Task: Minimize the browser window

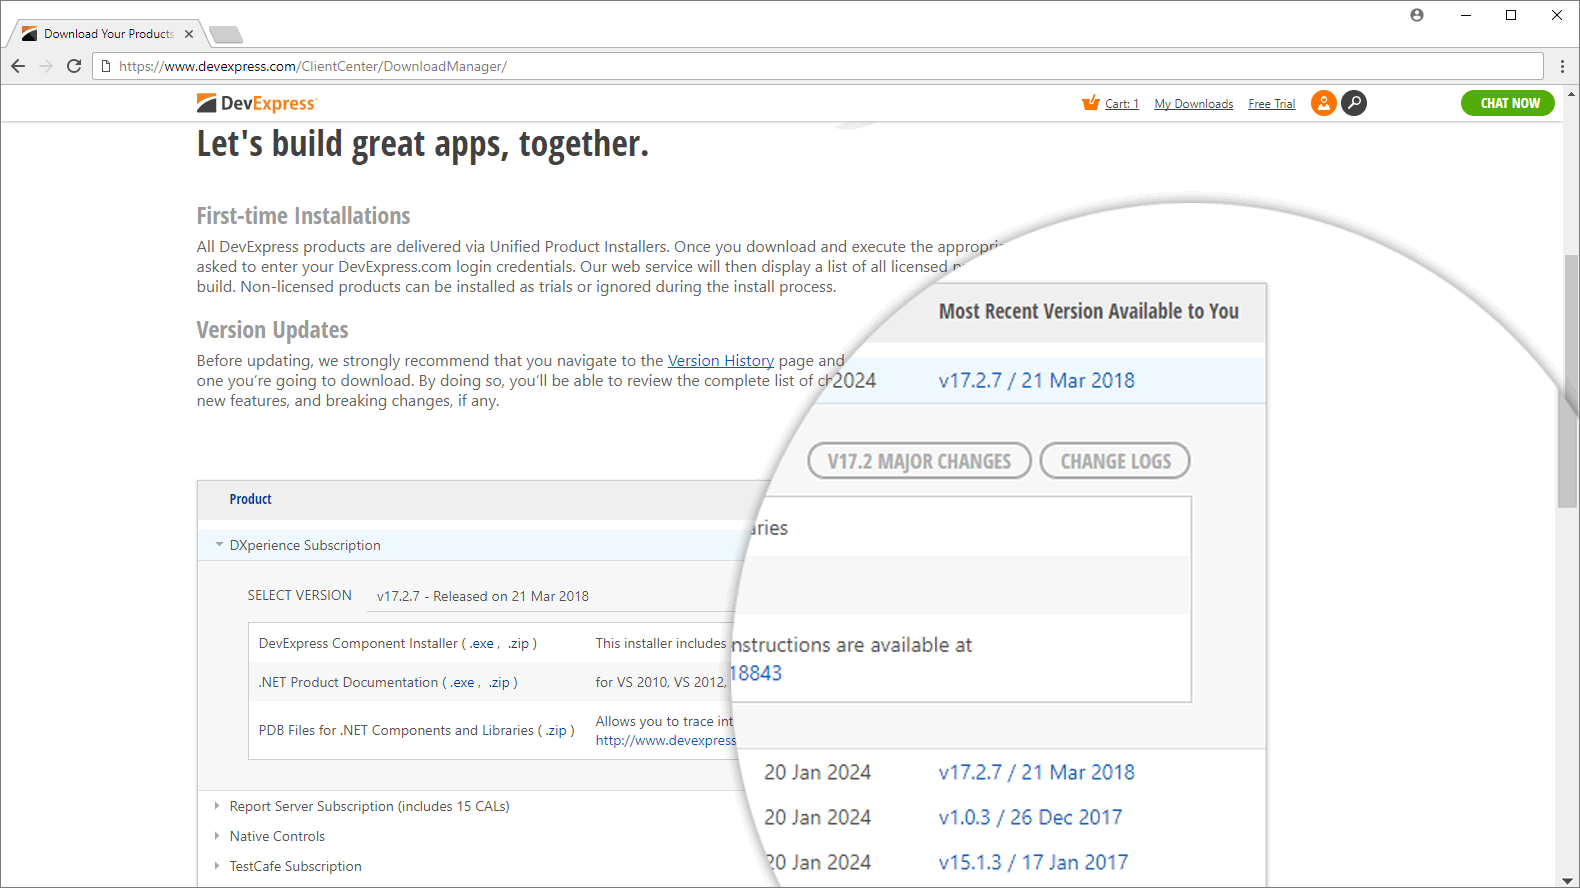Action: coord(1466,15)
